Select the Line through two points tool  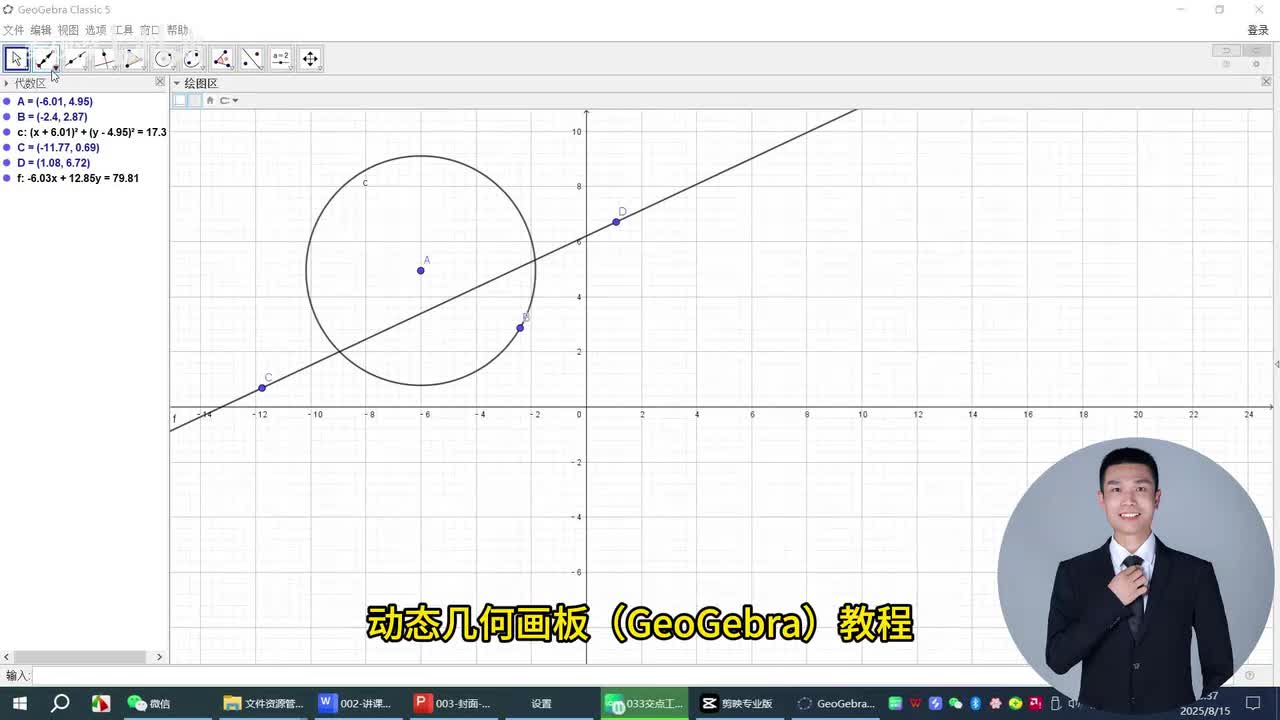tap(75, 59)
